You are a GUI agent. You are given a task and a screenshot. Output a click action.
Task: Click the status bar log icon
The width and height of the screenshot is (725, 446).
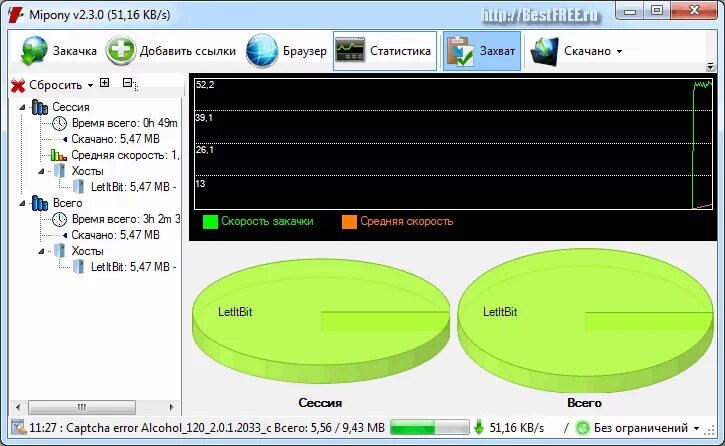pos(18,428)
